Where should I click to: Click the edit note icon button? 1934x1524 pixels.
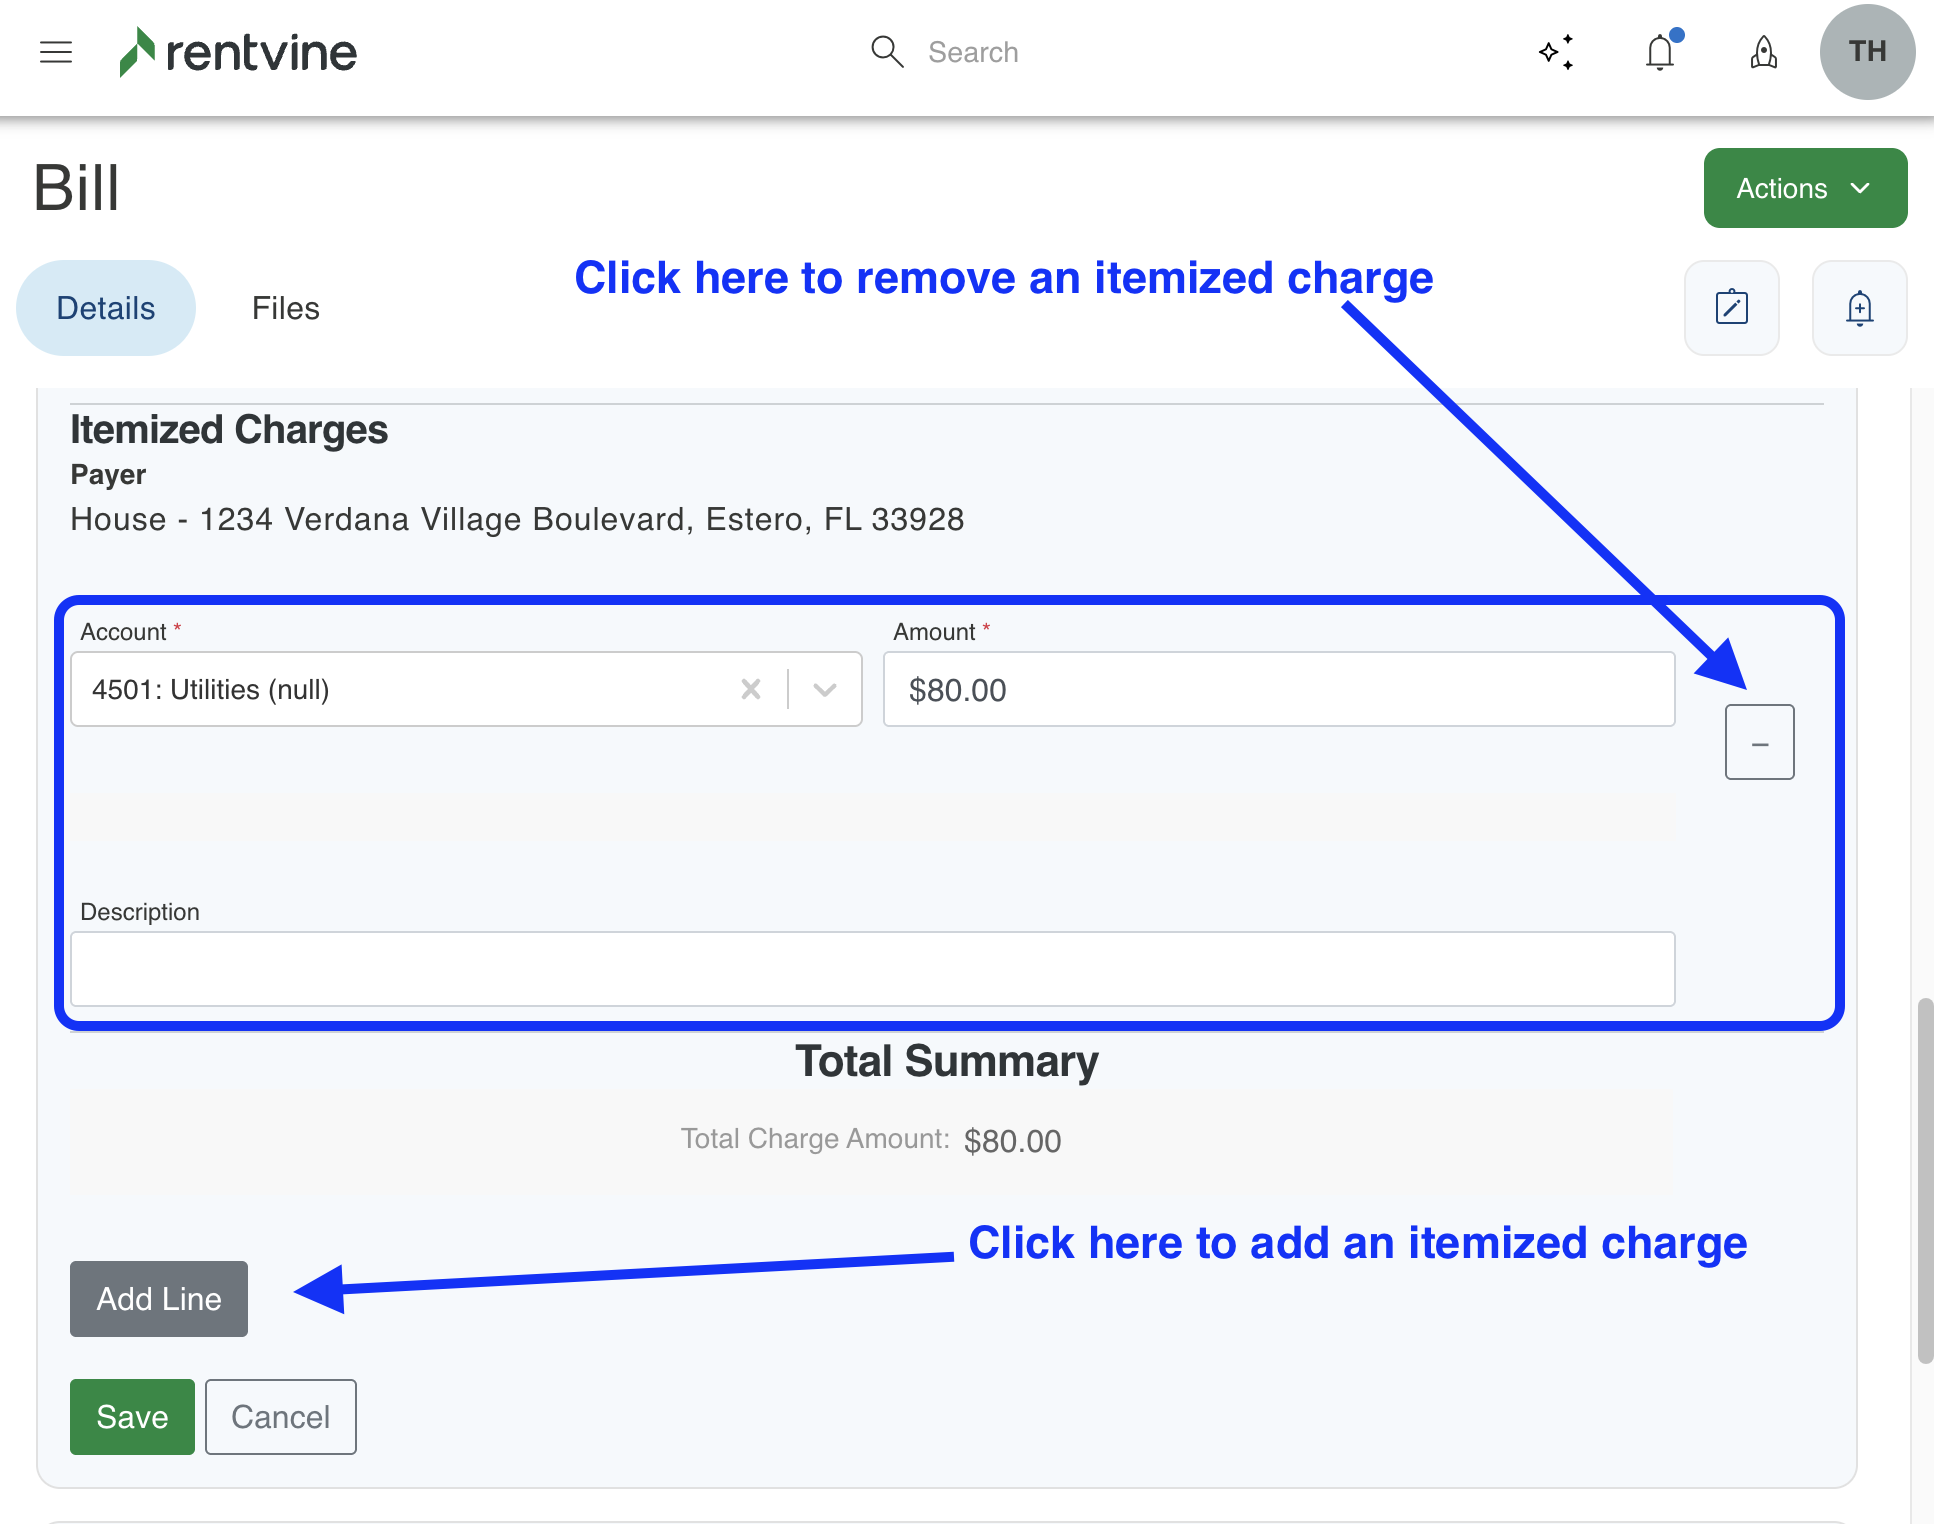(1731, 308)
